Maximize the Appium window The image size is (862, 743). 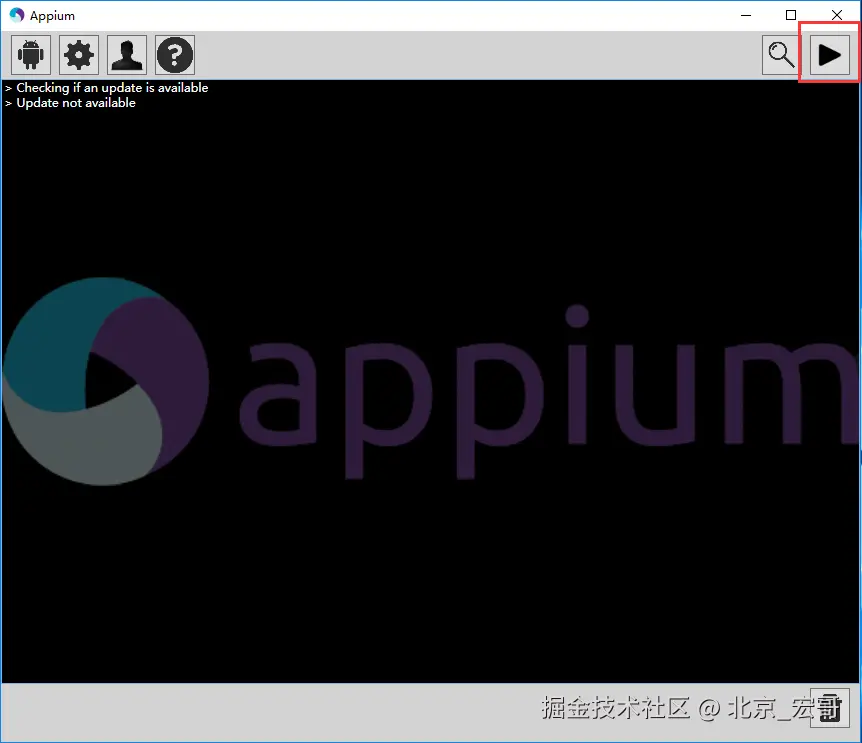pyautogui.click(x=791, y=15)
